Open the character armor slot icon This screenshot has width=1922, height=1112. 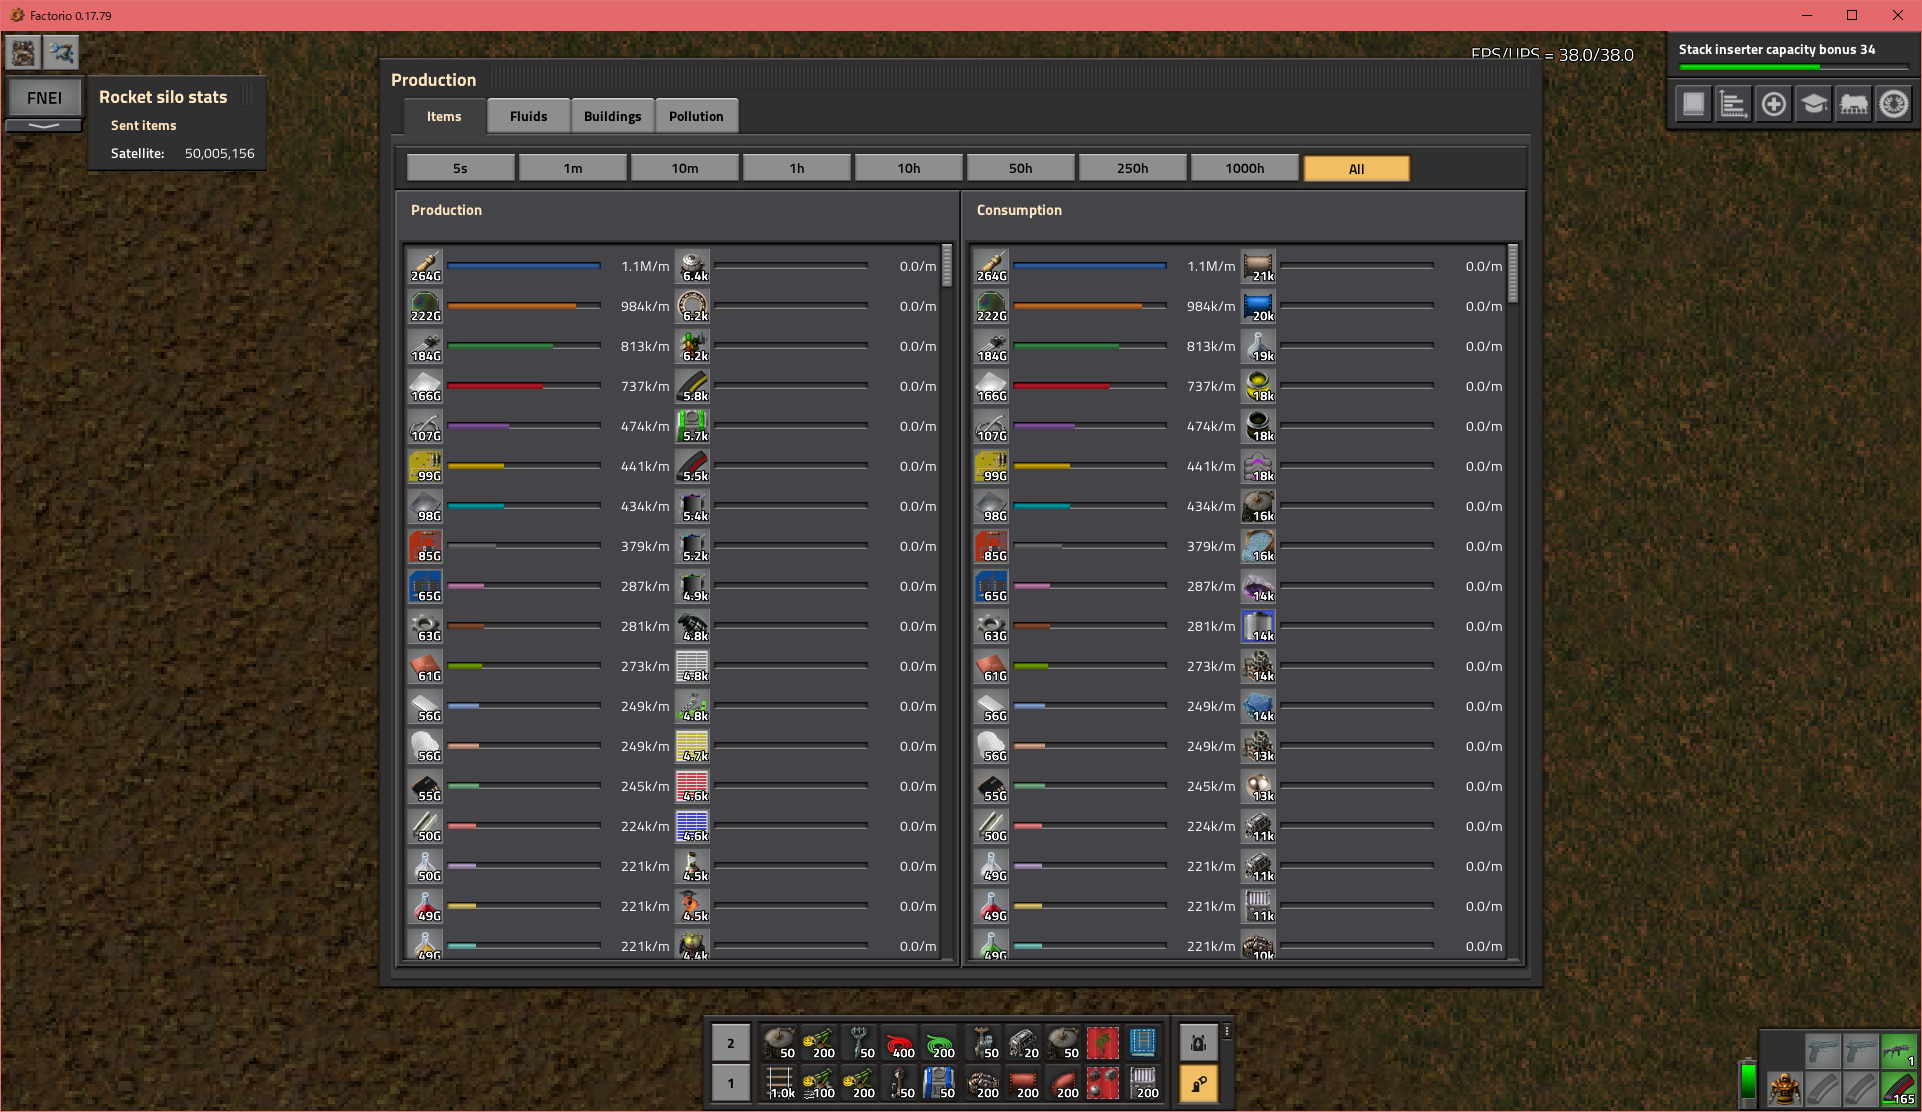[x=1784, y=1088]
